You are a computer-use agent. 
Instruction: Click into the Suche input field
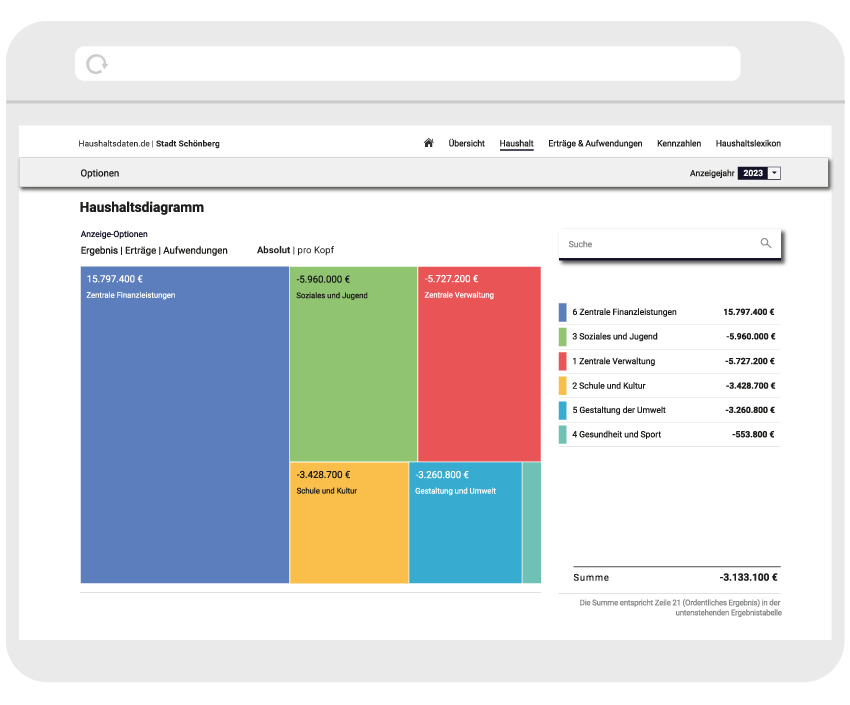pos(669,244)
